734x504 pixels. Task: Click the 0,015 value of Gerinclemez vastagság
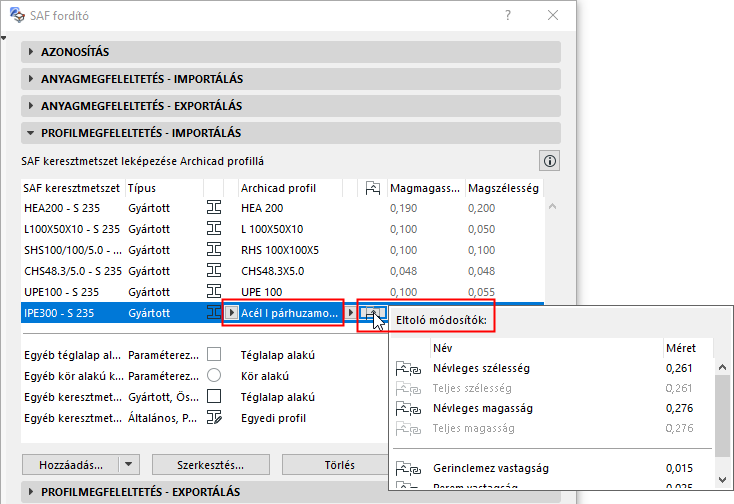coord(679,468)
